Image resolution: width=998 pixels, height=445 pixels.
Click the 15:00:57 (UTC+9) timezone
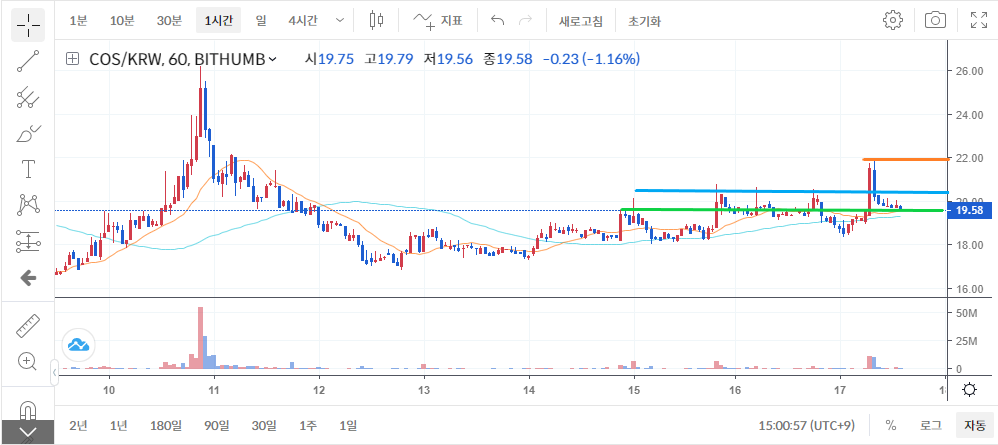[x=806, y=425]
